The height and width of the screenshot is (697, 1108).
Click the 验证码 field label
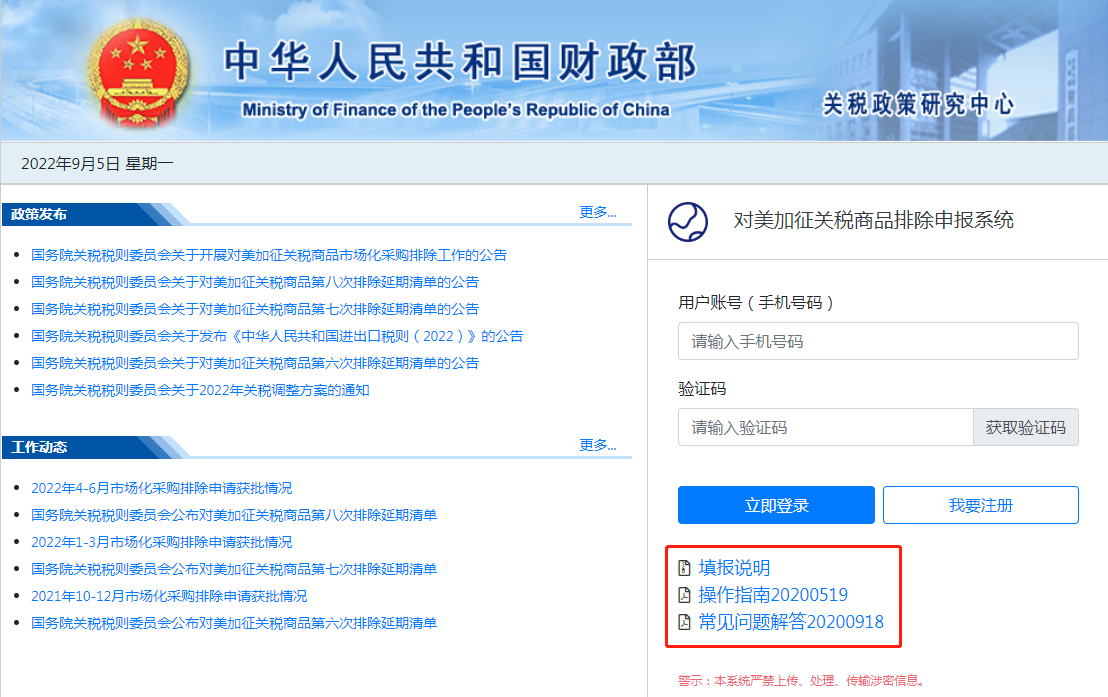tap(702, 389)
